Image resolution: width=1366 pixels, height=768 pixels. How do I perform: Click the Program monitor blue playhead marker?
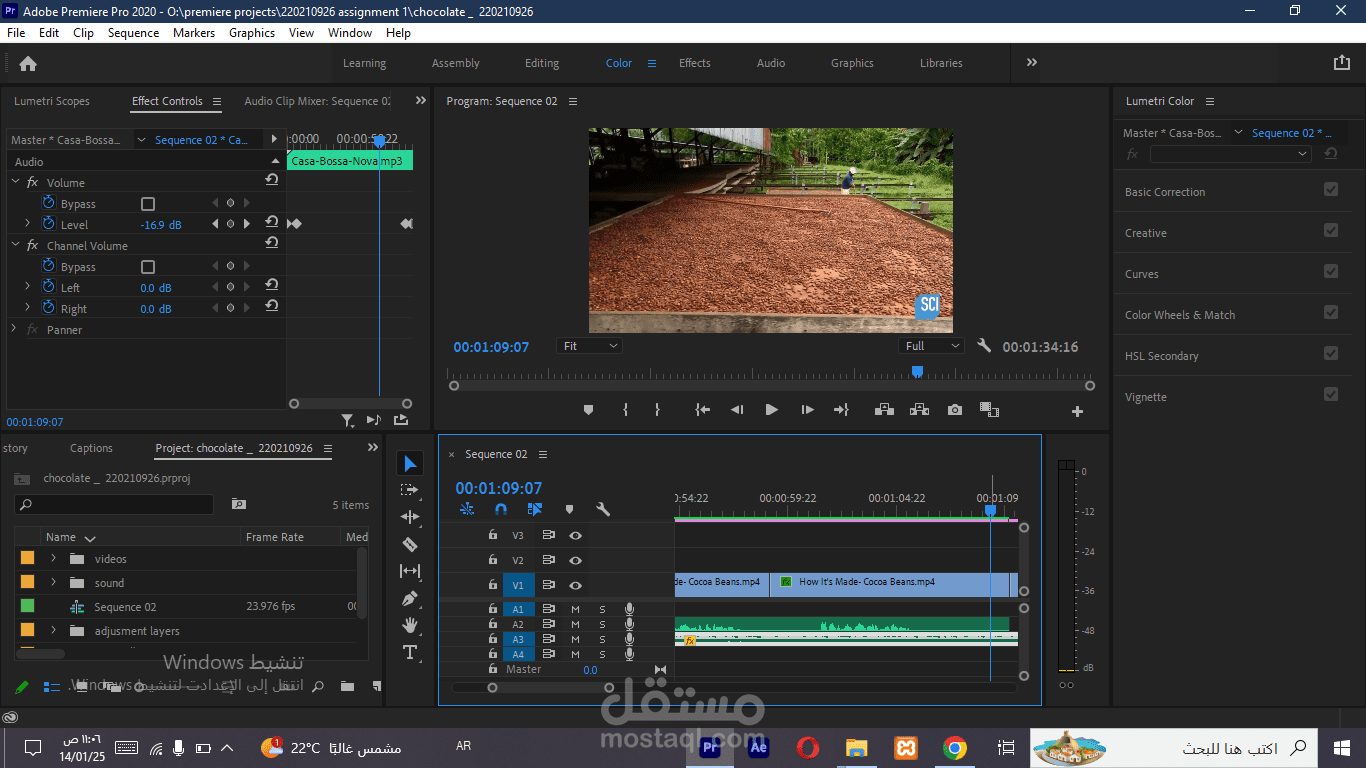917,372
